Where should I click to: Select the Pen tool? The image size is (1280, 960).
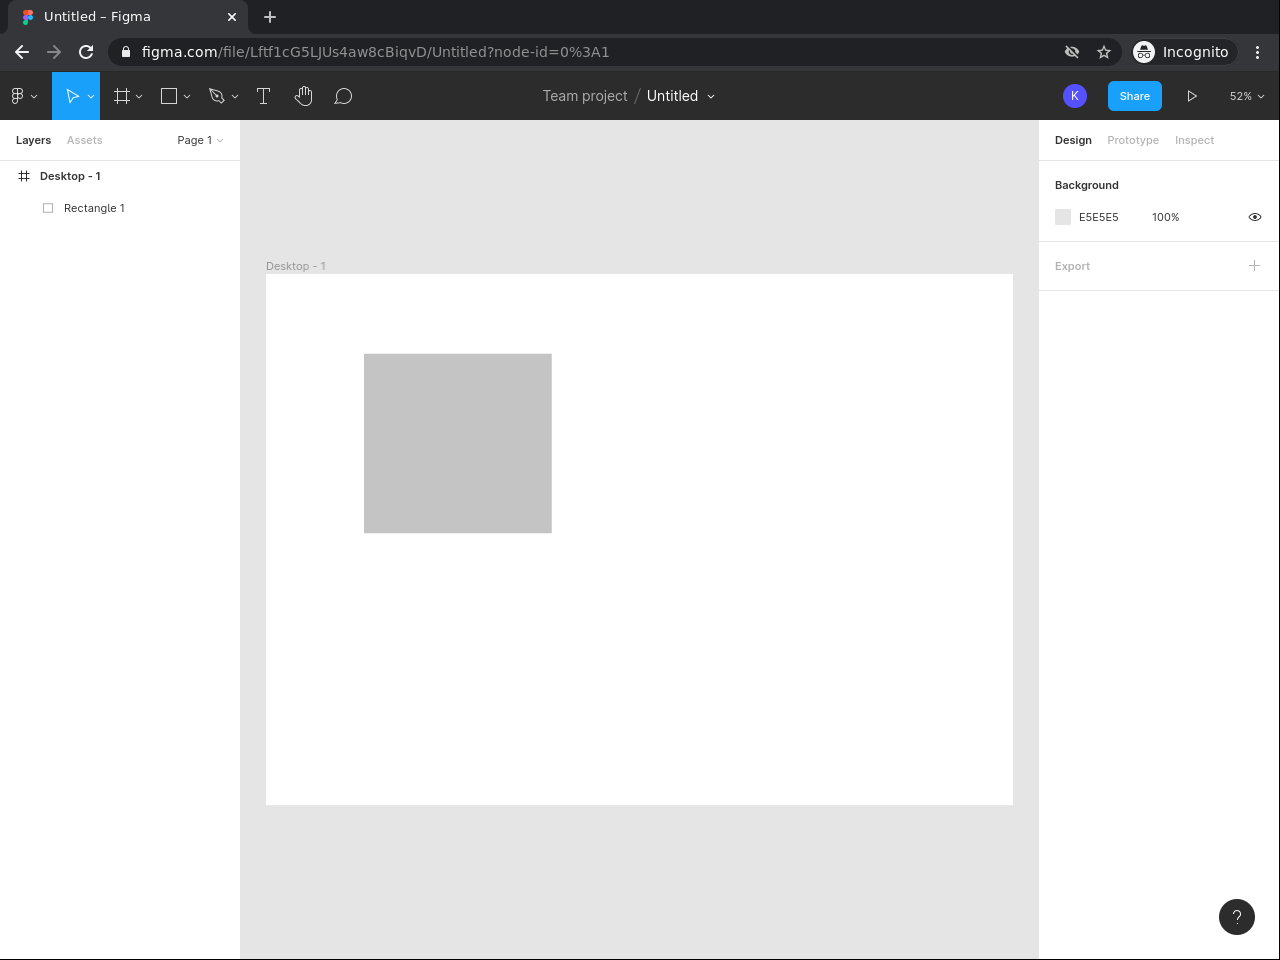pos(217,96)
